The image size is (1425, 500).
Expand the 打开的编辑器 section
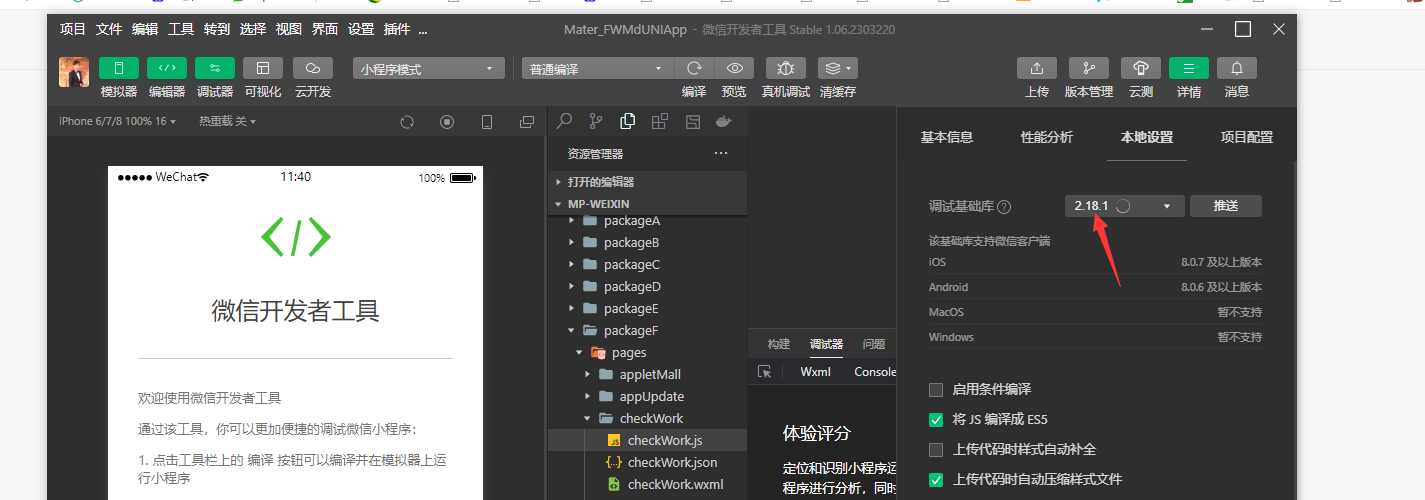tap(647, 182)
